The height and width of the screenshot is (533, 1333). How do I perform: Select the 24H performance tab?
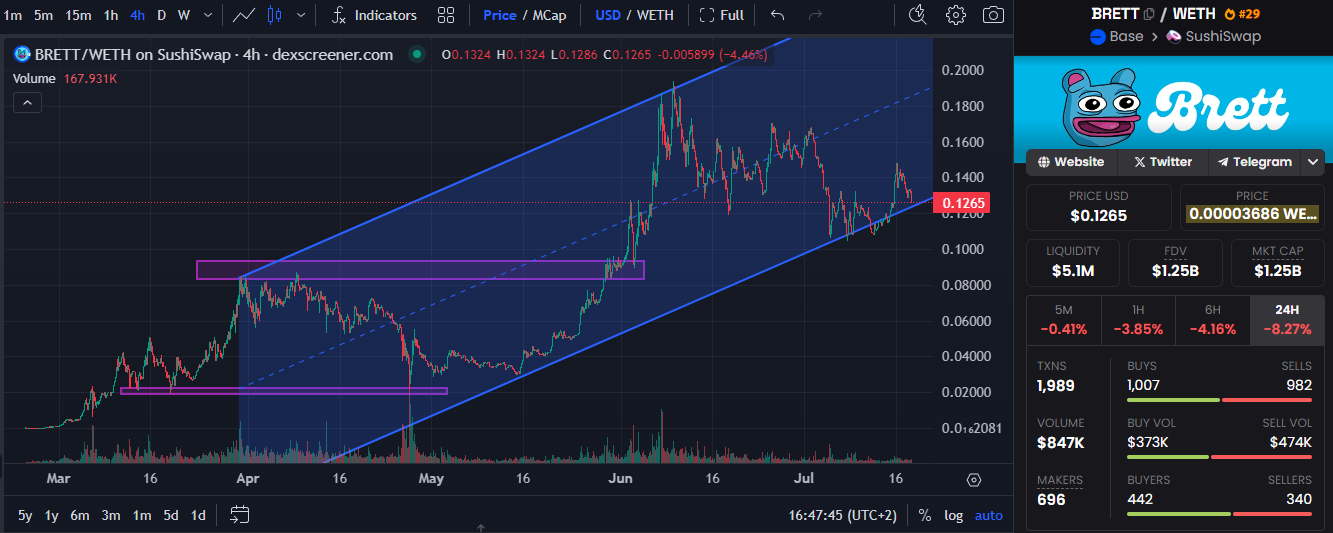[1287, 320]
